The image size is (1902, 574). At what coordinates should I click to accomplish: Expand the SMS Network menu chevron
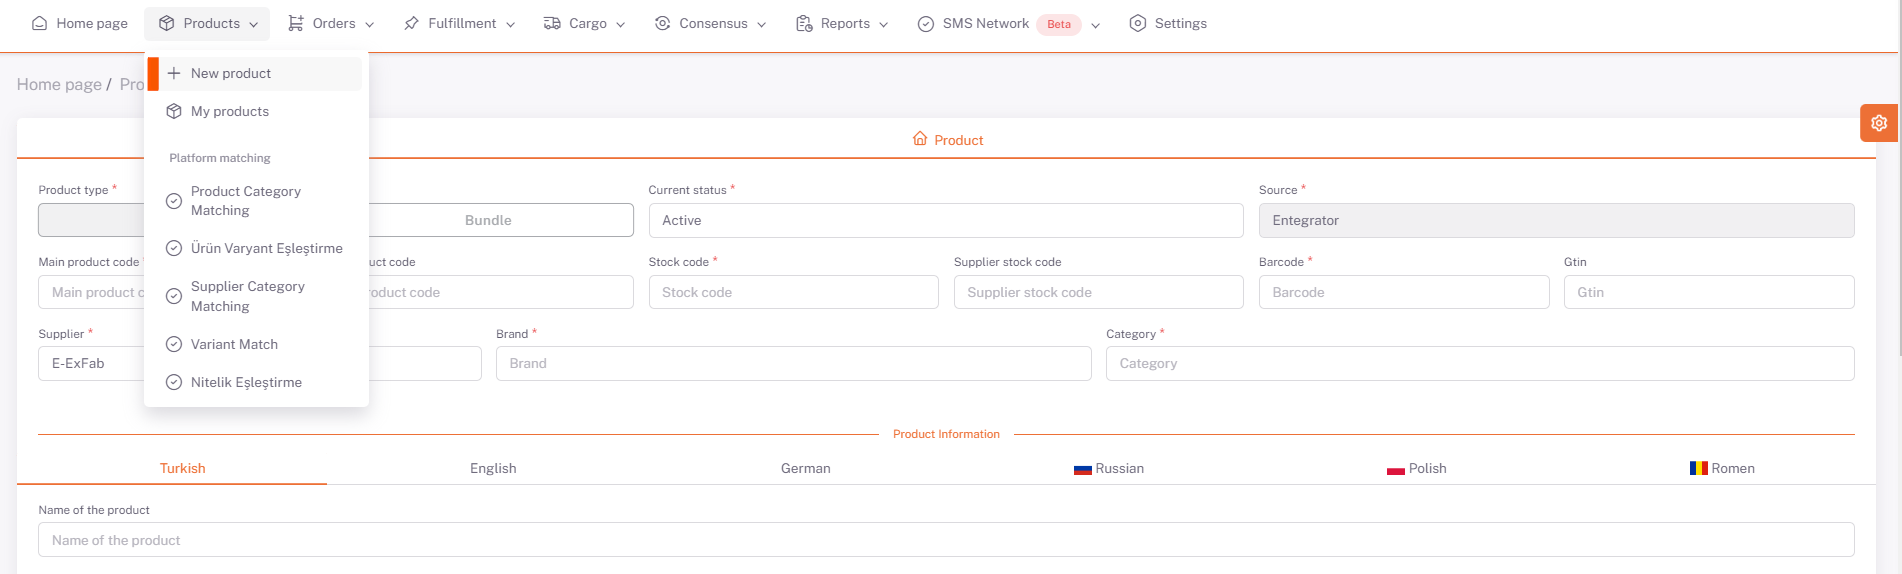click(1095, 25)
